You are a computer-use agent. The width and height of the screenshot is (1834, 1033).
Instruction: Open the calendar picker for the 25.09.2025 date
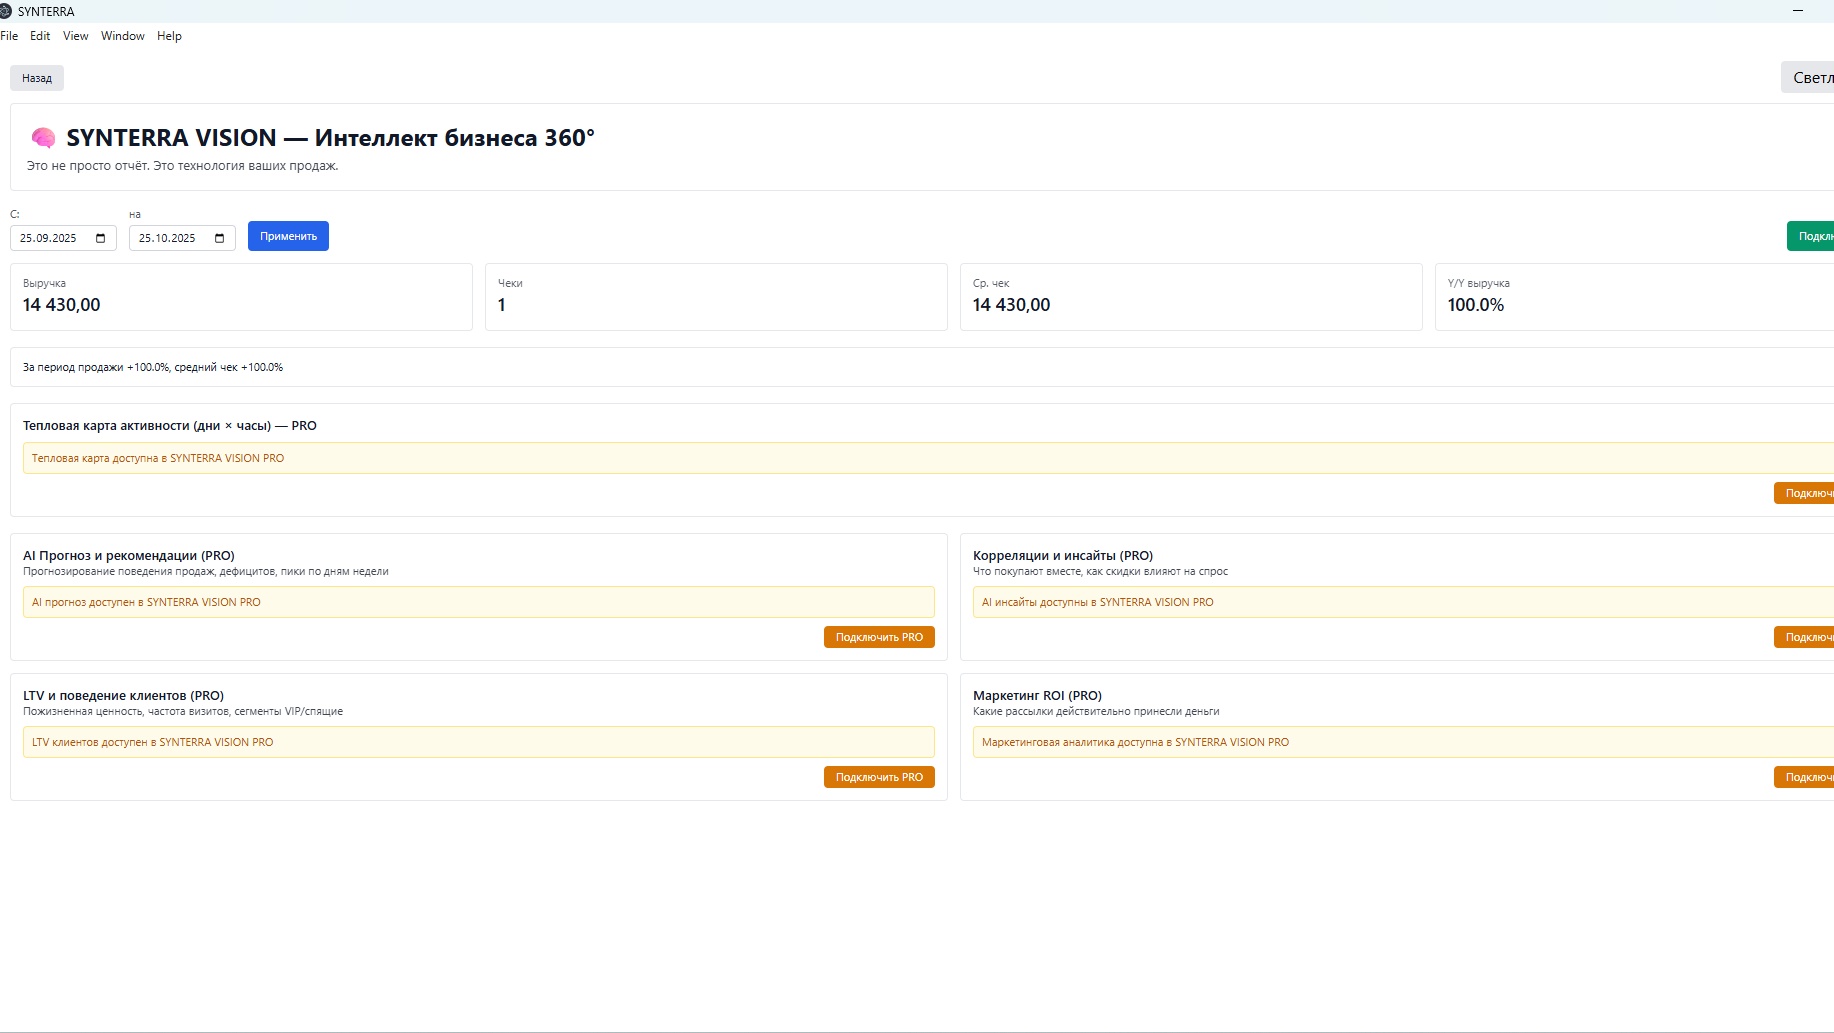101,238
